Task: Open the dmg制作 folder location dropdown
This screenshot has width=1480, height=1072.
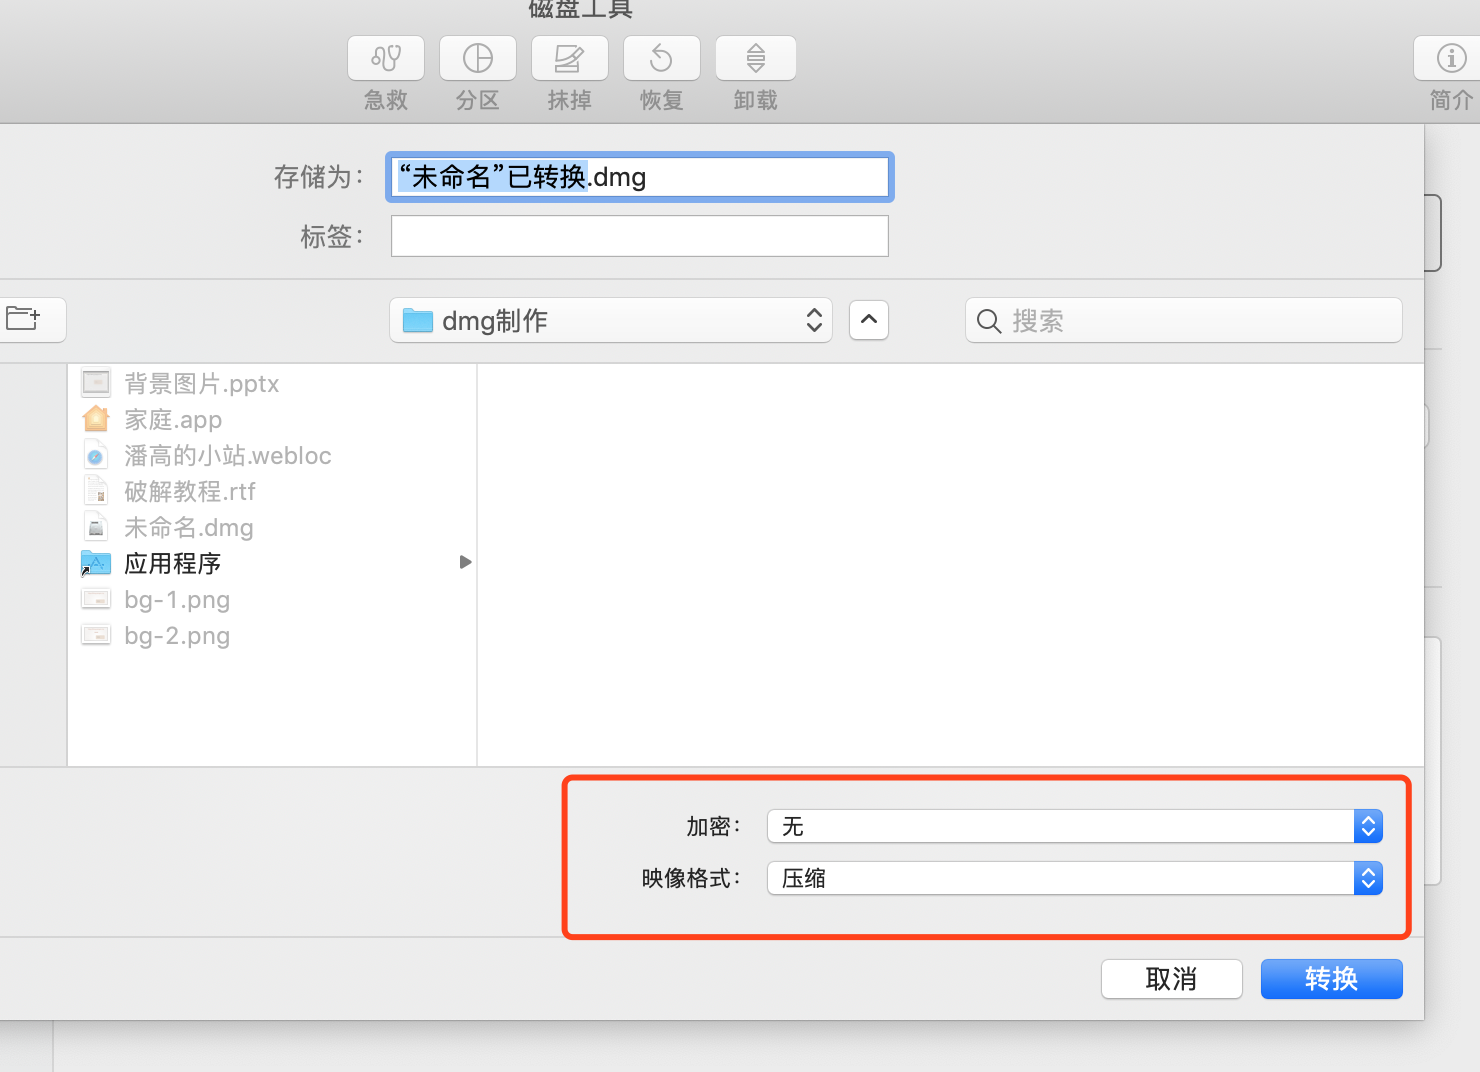Action: [x=610, y=320]
